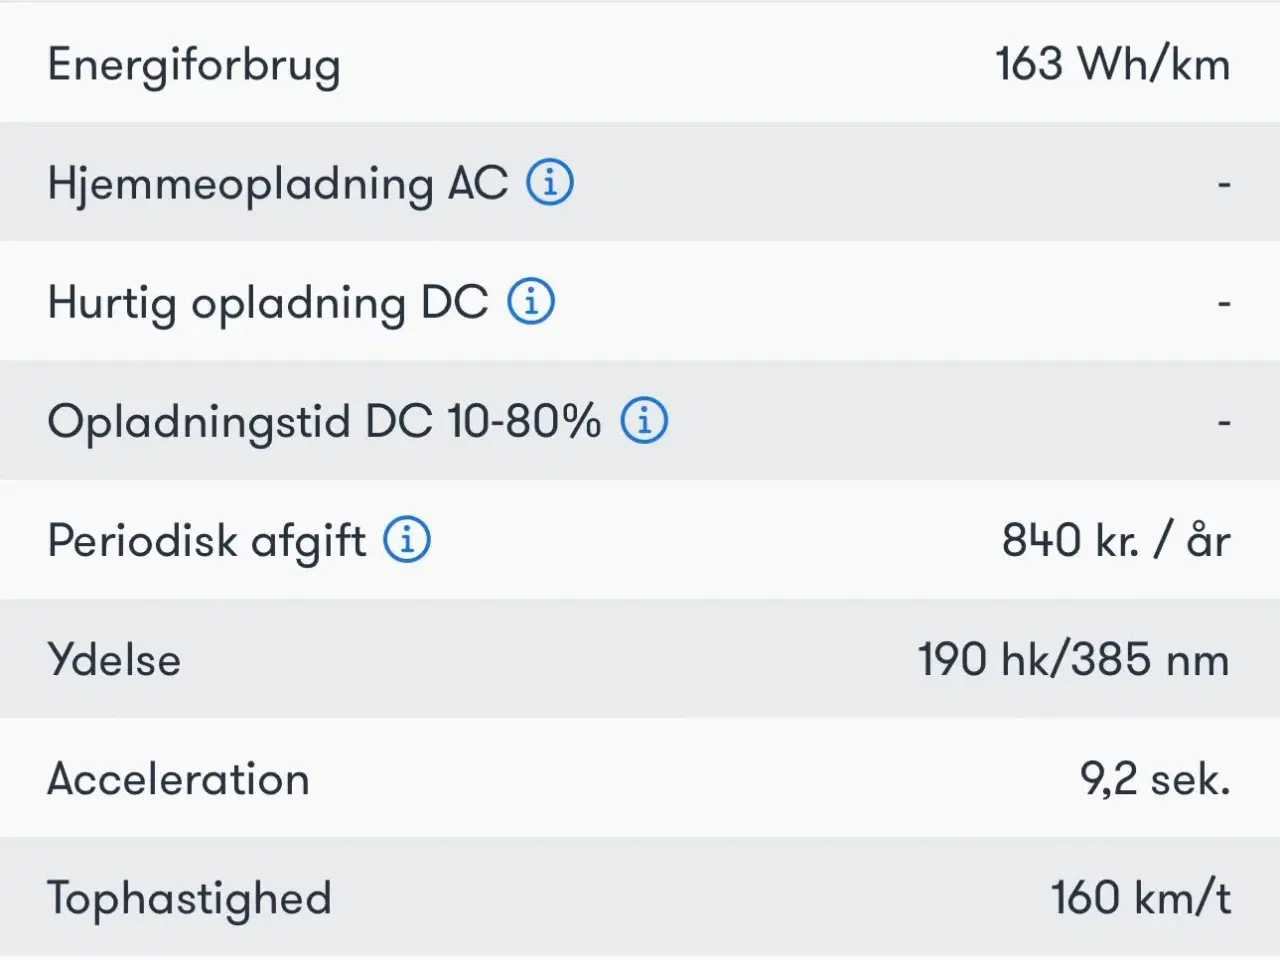Tap info icon beside Hurtig opladning DC
The width and height of the screenshot is (1280, 960).
(531, 301)
